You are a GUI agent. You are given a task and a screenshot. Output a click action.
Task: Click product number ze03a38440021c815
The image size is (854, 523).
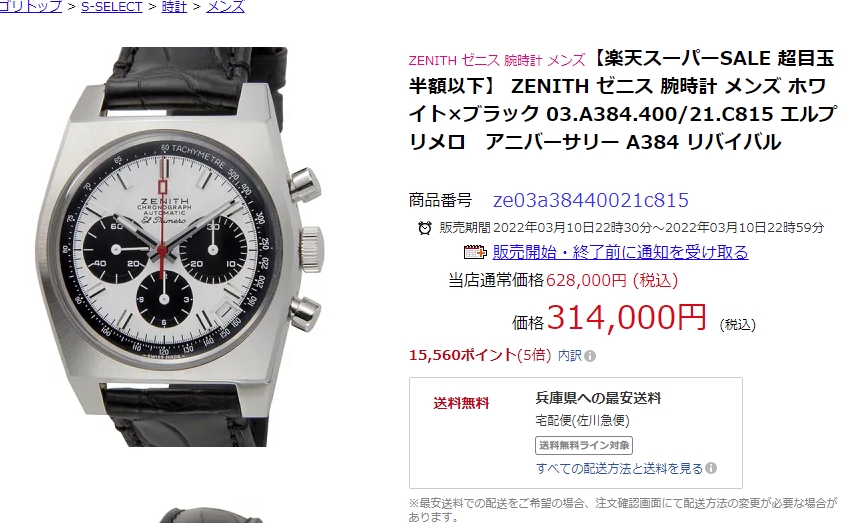591,200
